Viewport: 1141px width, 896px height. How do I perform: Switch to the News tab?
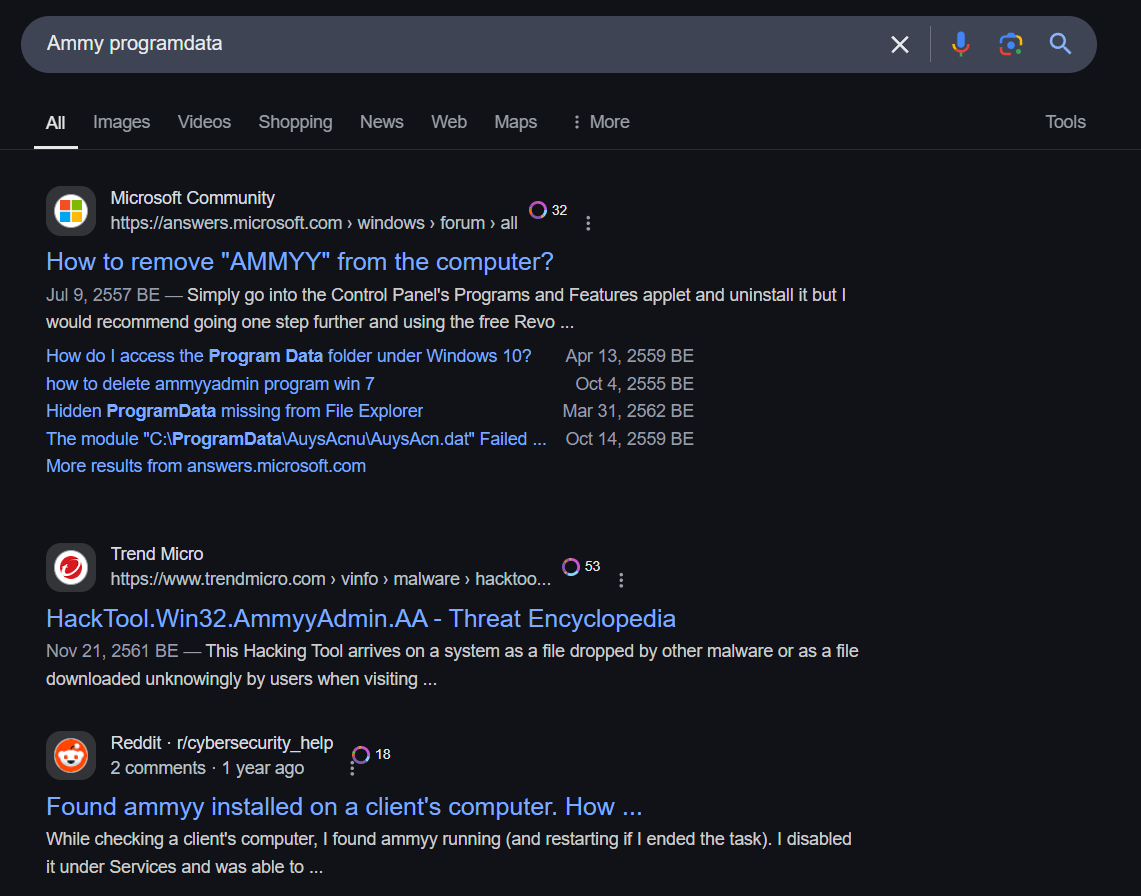point(381,121)
